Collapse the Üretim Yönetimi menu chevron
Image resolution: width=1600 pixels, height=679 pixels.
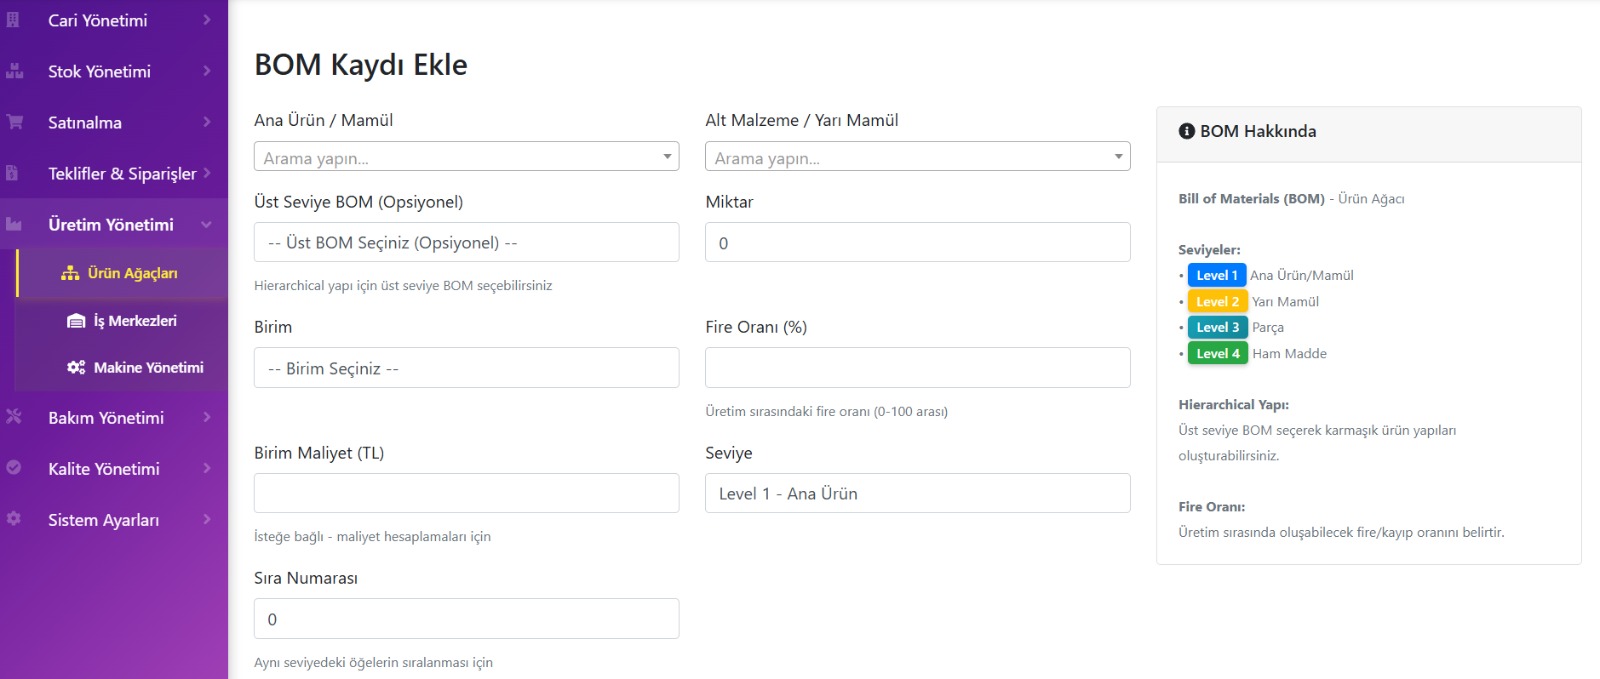point(206,225)
